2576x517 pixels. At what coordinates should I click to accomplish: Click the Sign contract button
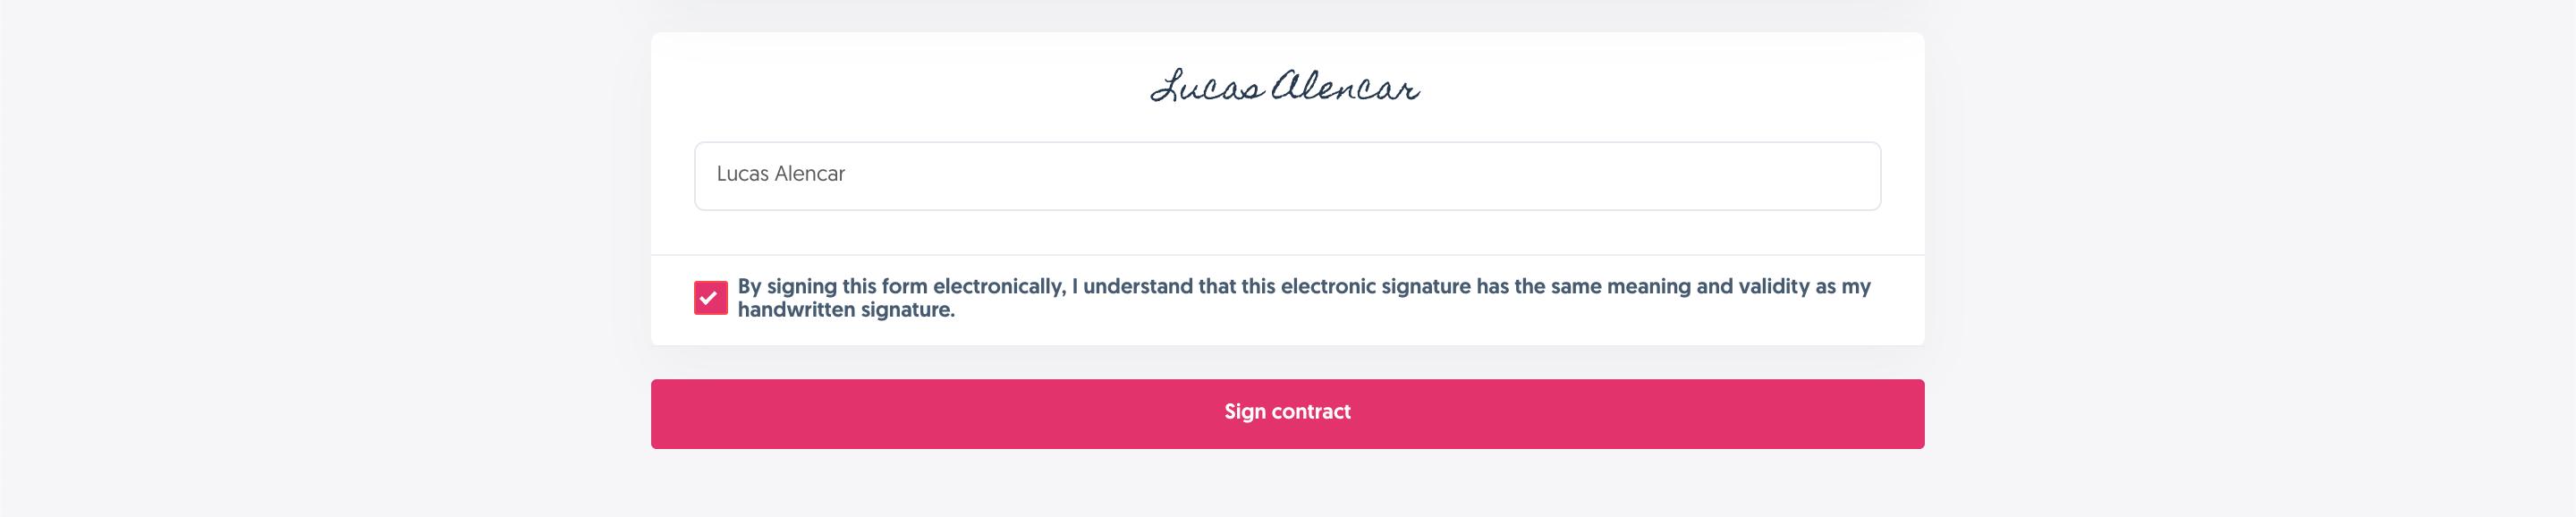point(1287,413)
